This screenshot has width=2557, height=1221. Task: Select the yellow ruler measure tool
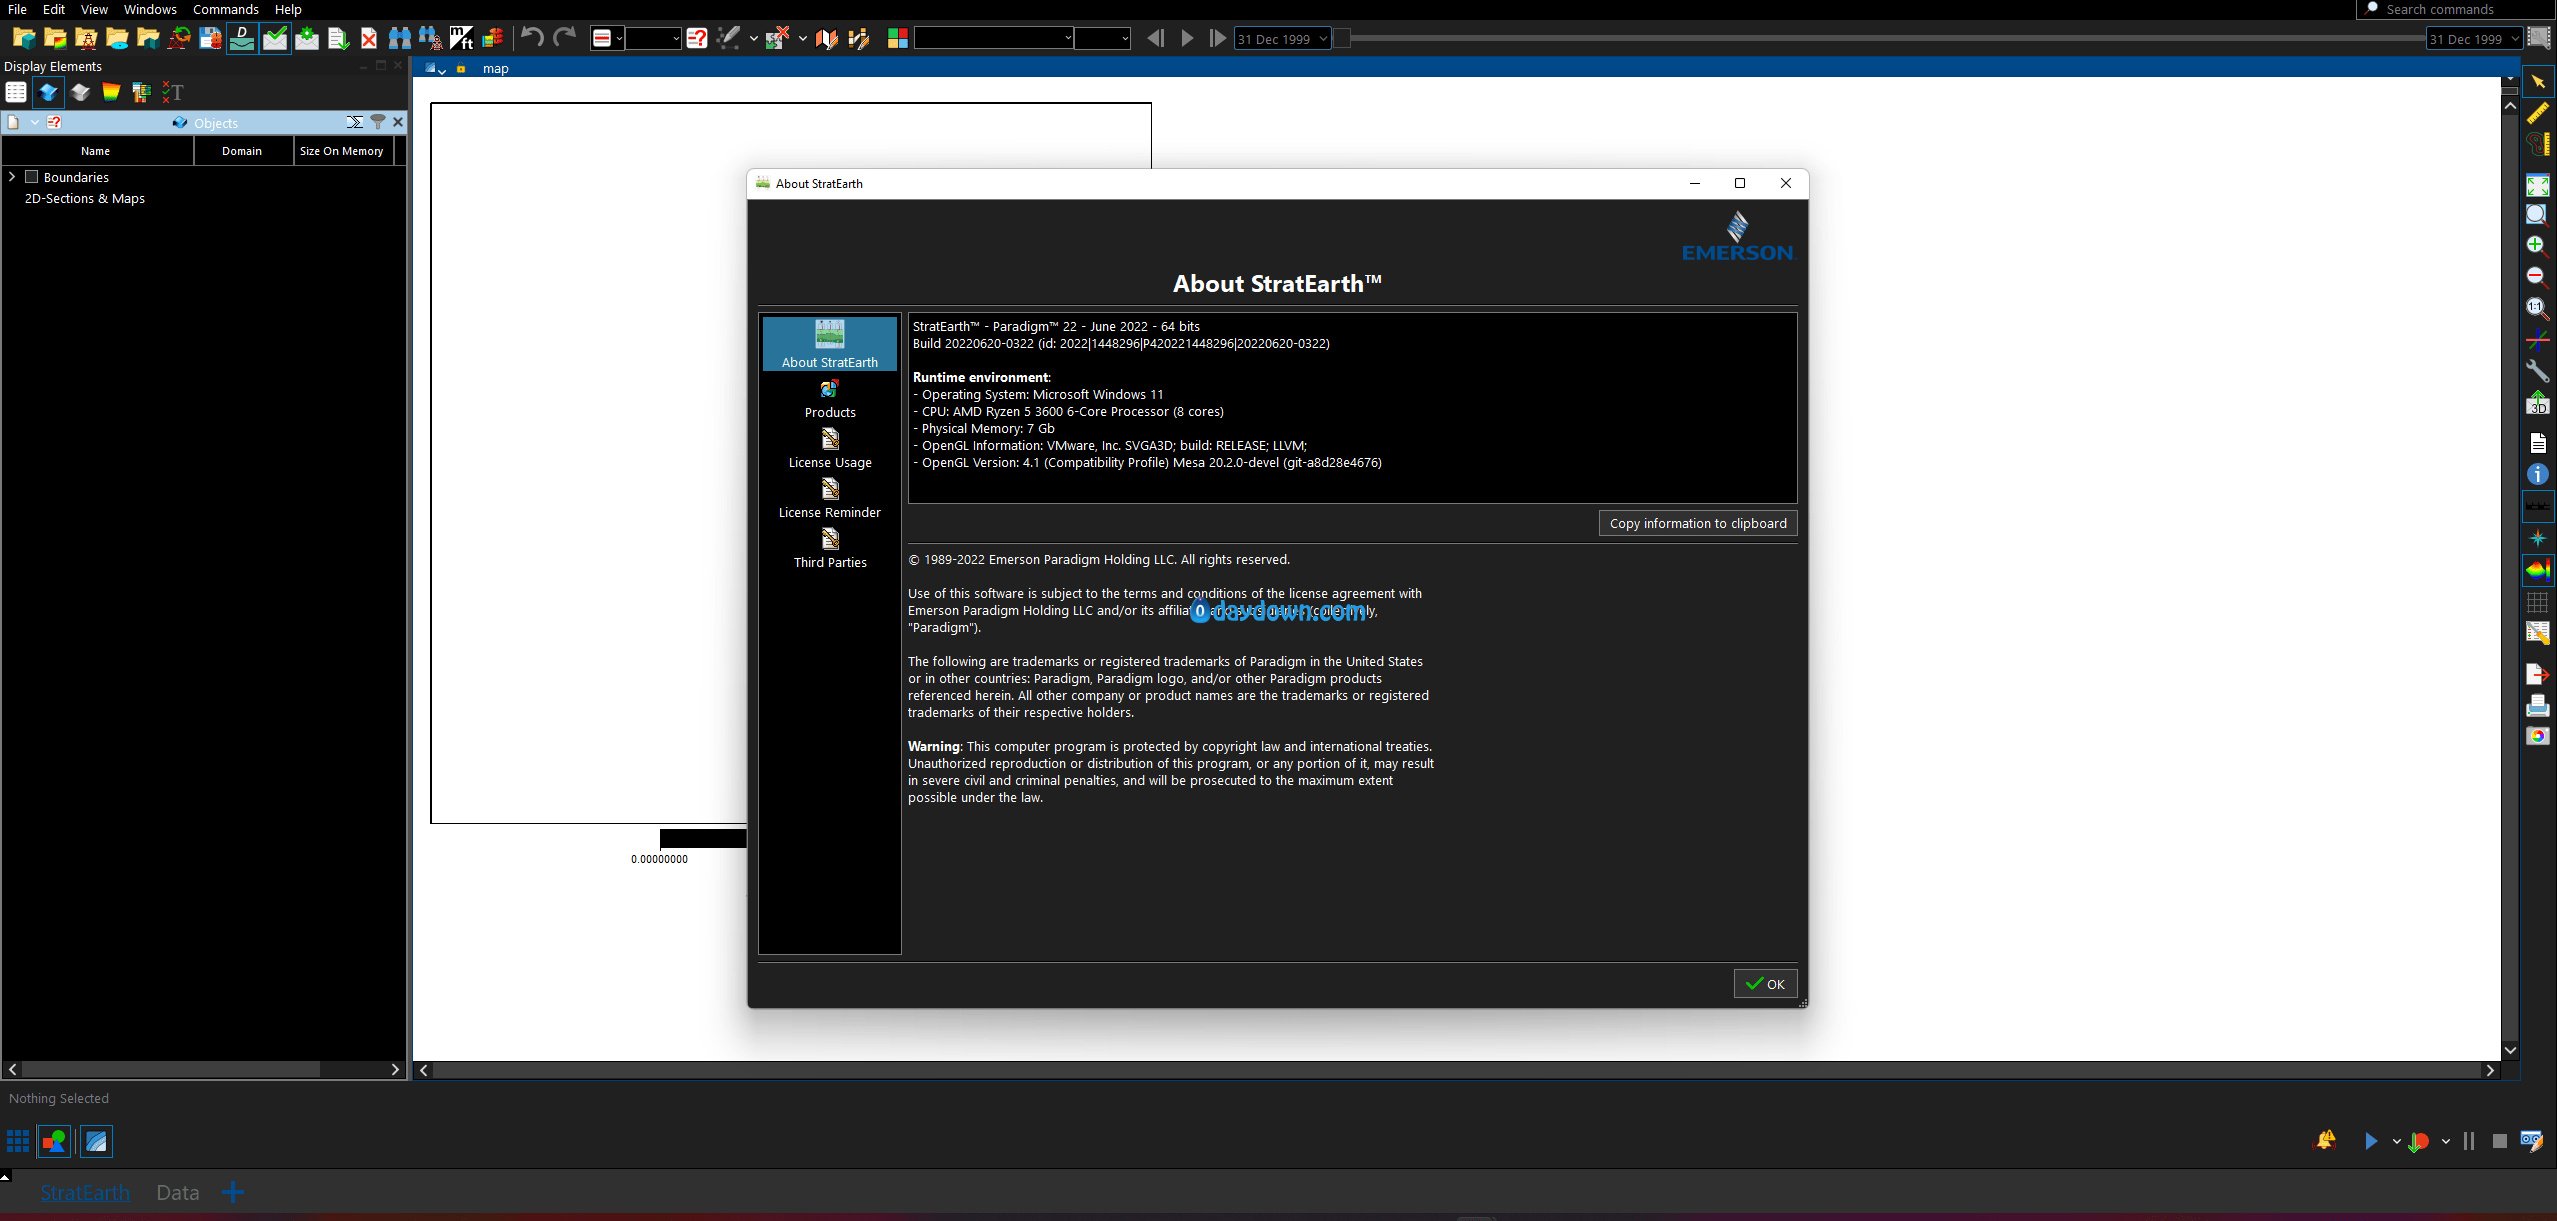pos(2537,113)
